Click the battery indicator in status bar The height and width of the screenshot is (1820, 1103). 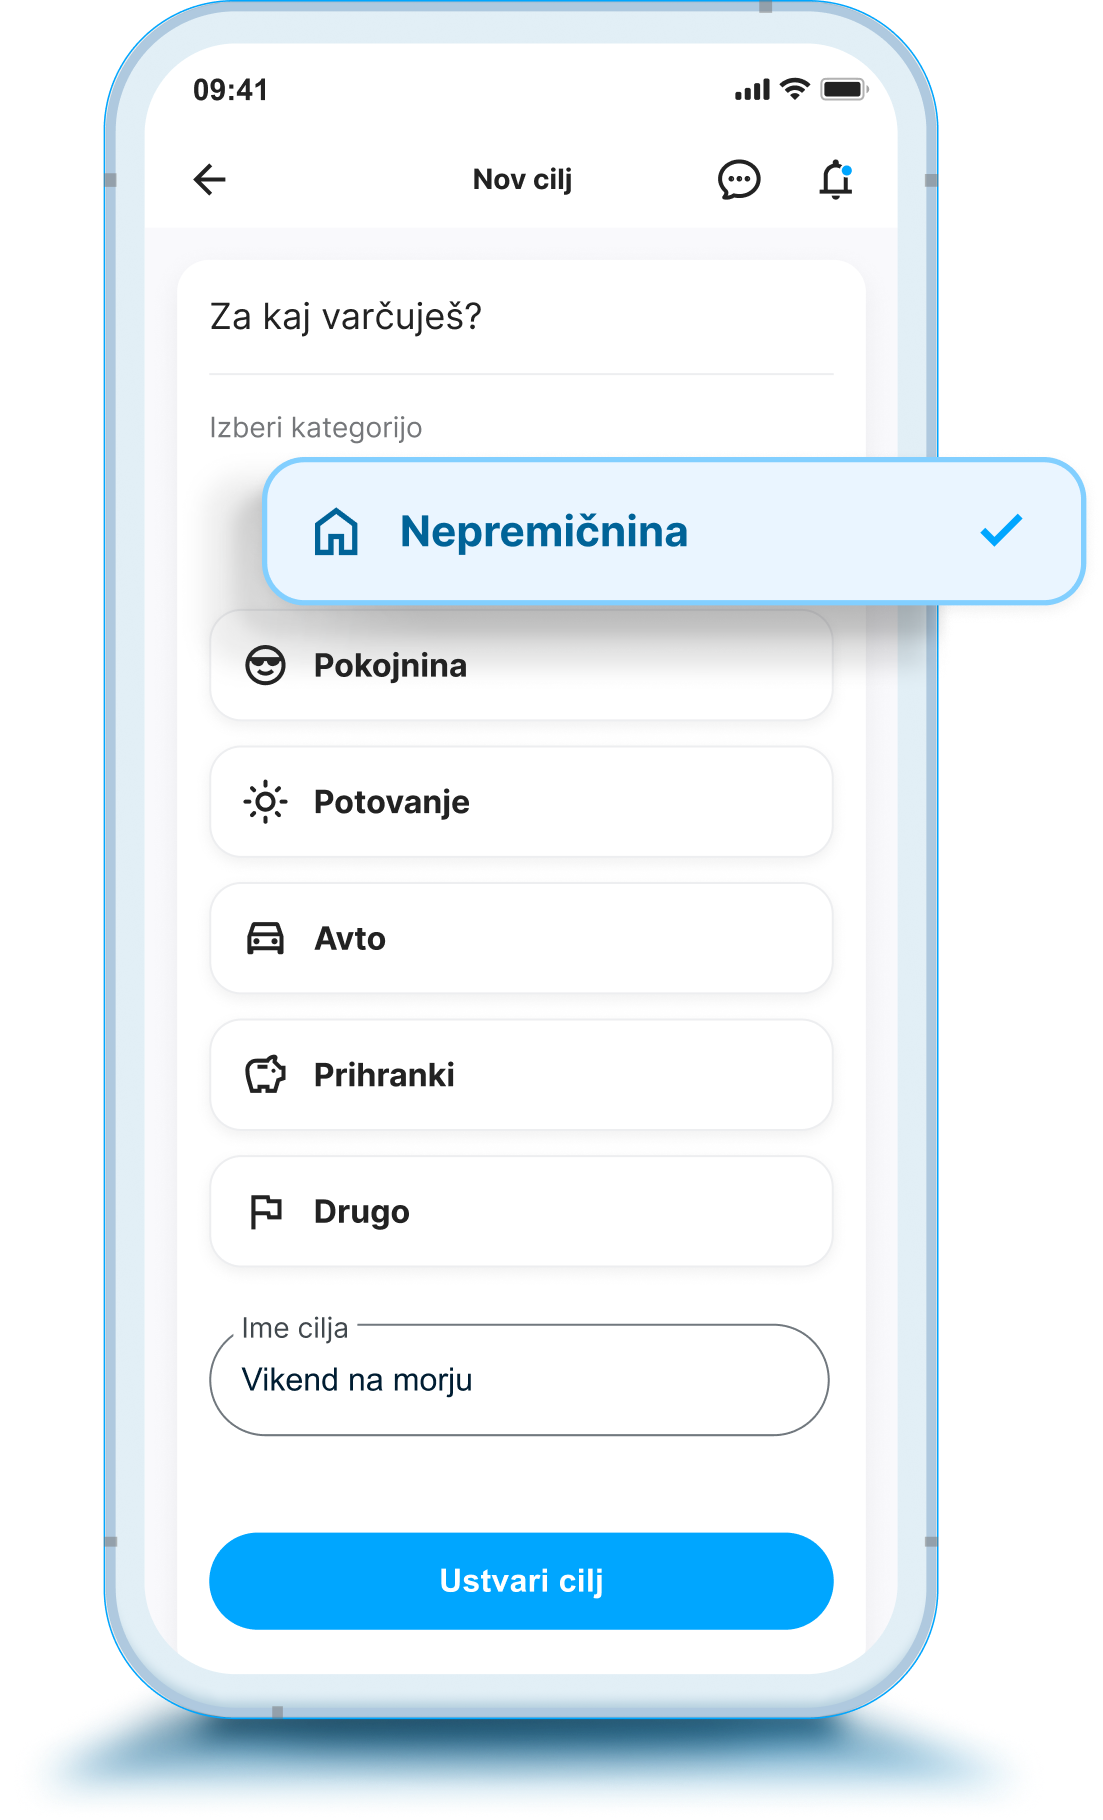click(x=843, y=90)
